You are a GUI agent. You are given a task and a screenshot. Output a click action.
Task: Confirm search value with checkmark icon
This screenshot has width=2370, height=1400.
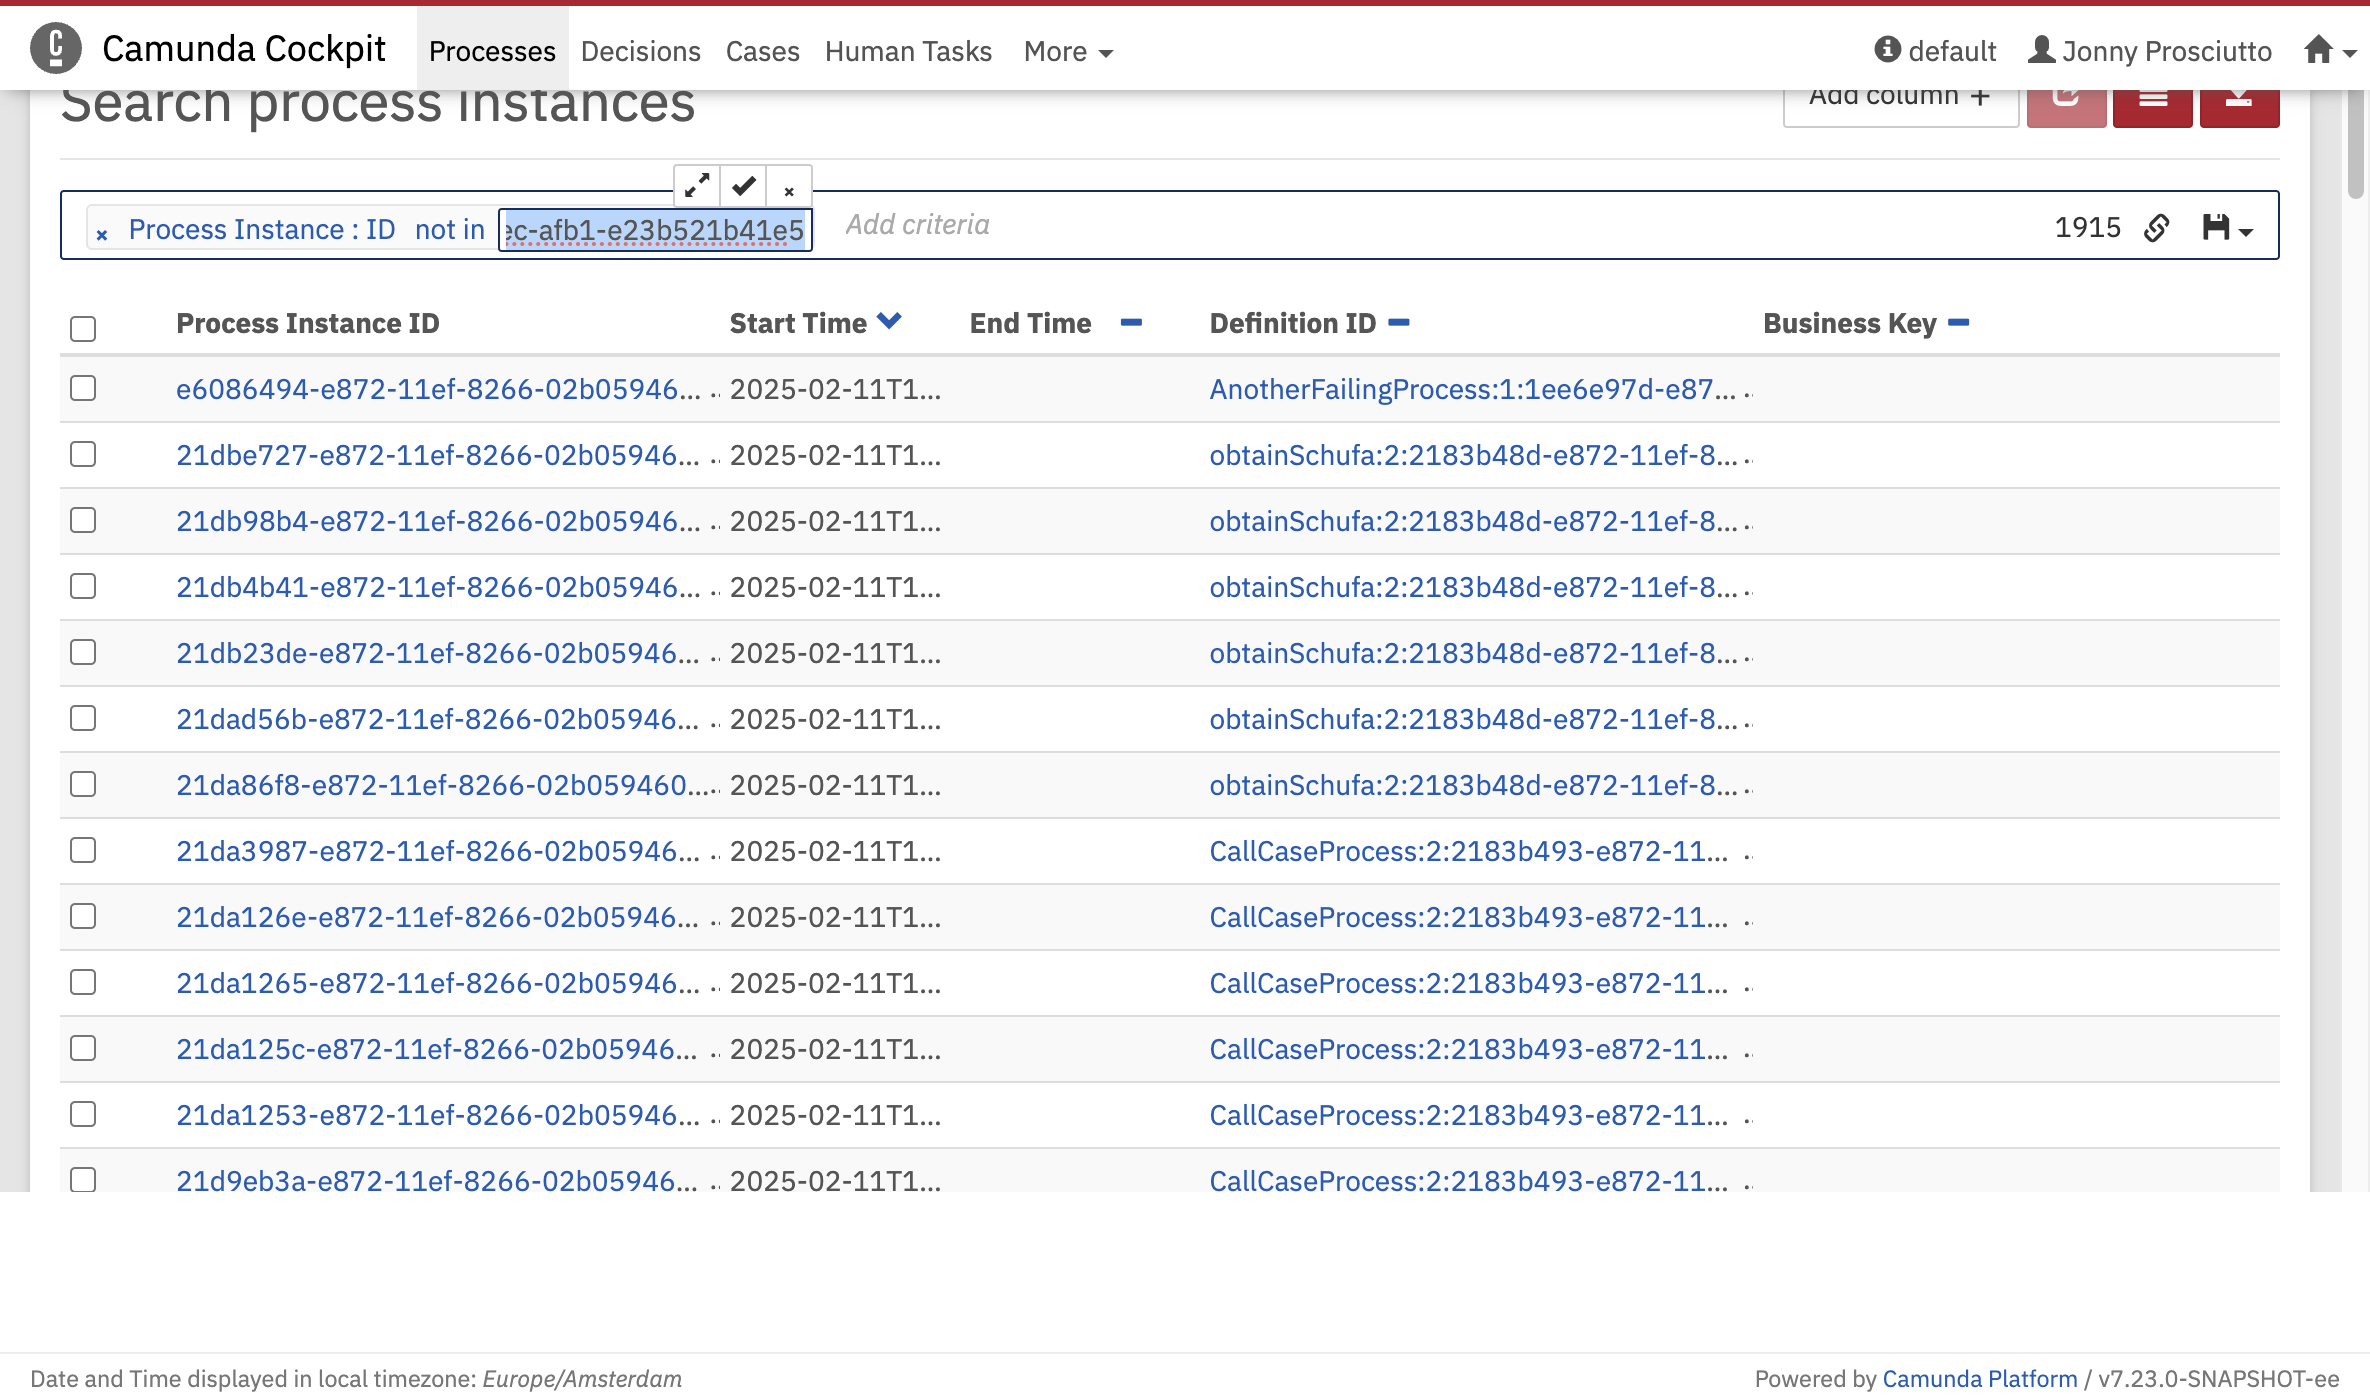tap(743, 186)
